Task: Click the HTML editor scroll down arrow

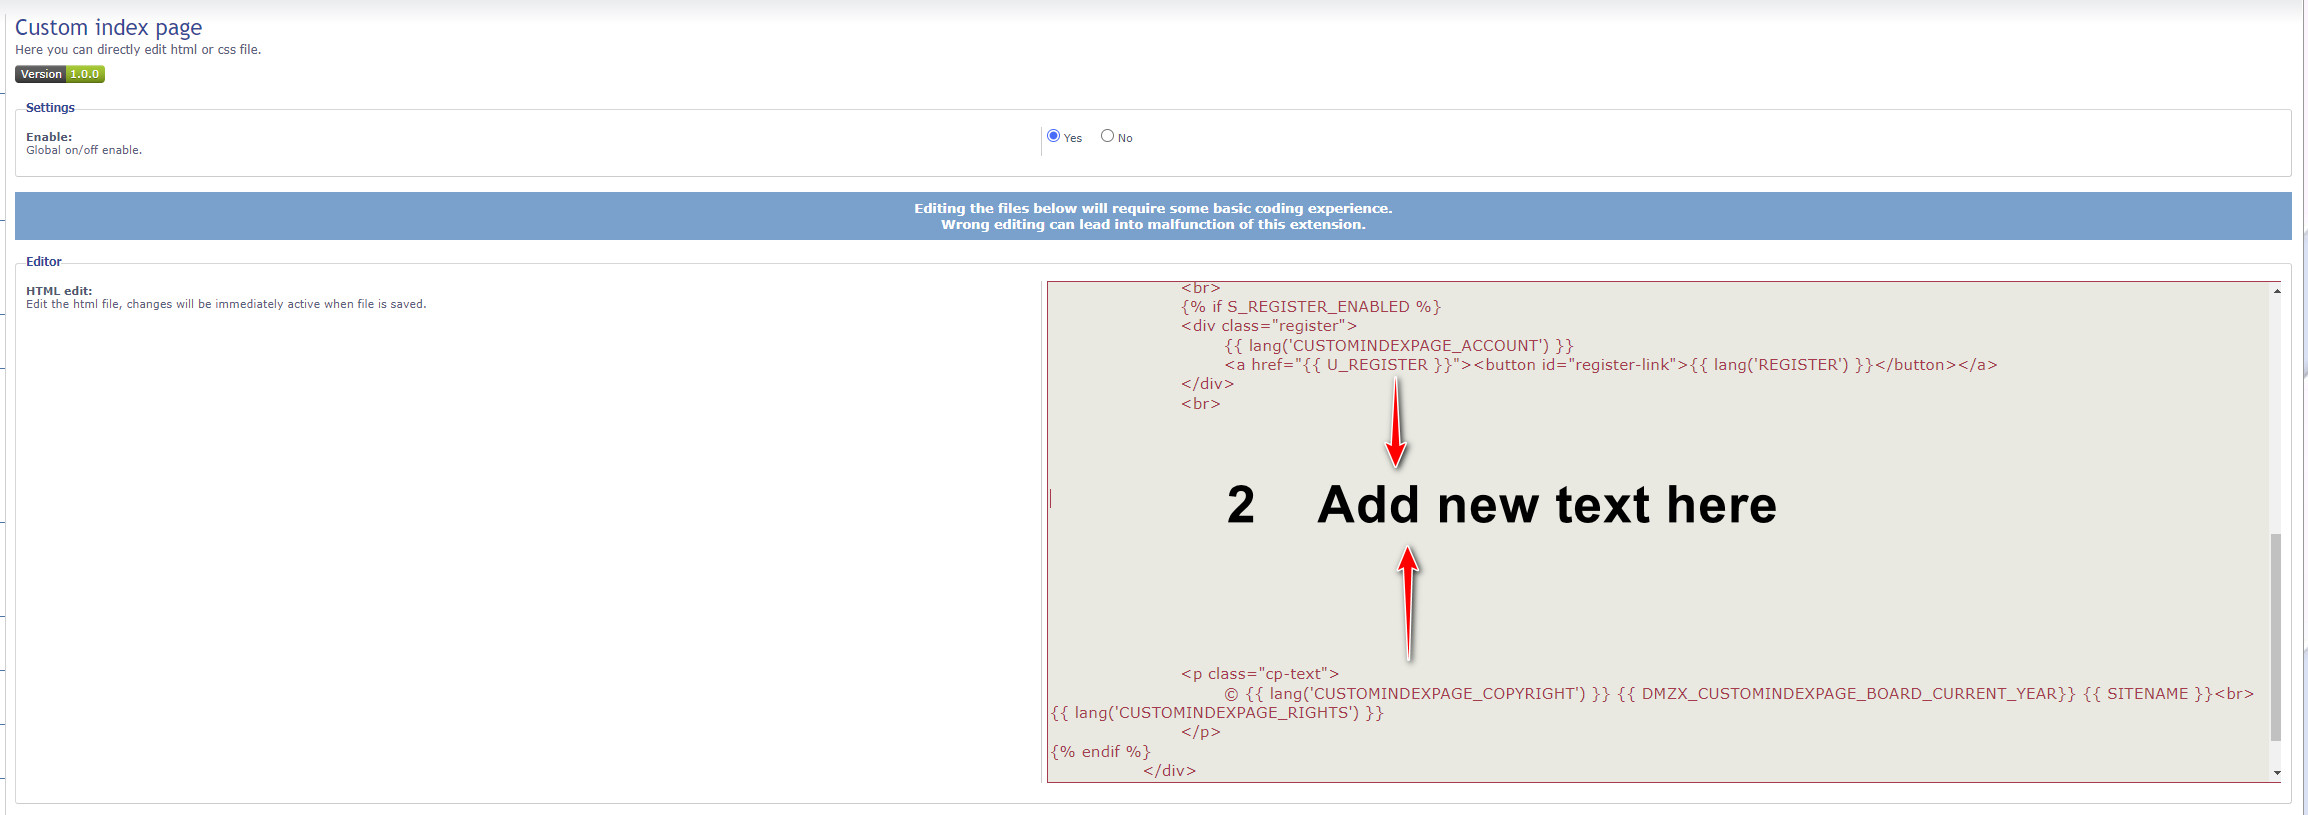Action: [2276, 772]
